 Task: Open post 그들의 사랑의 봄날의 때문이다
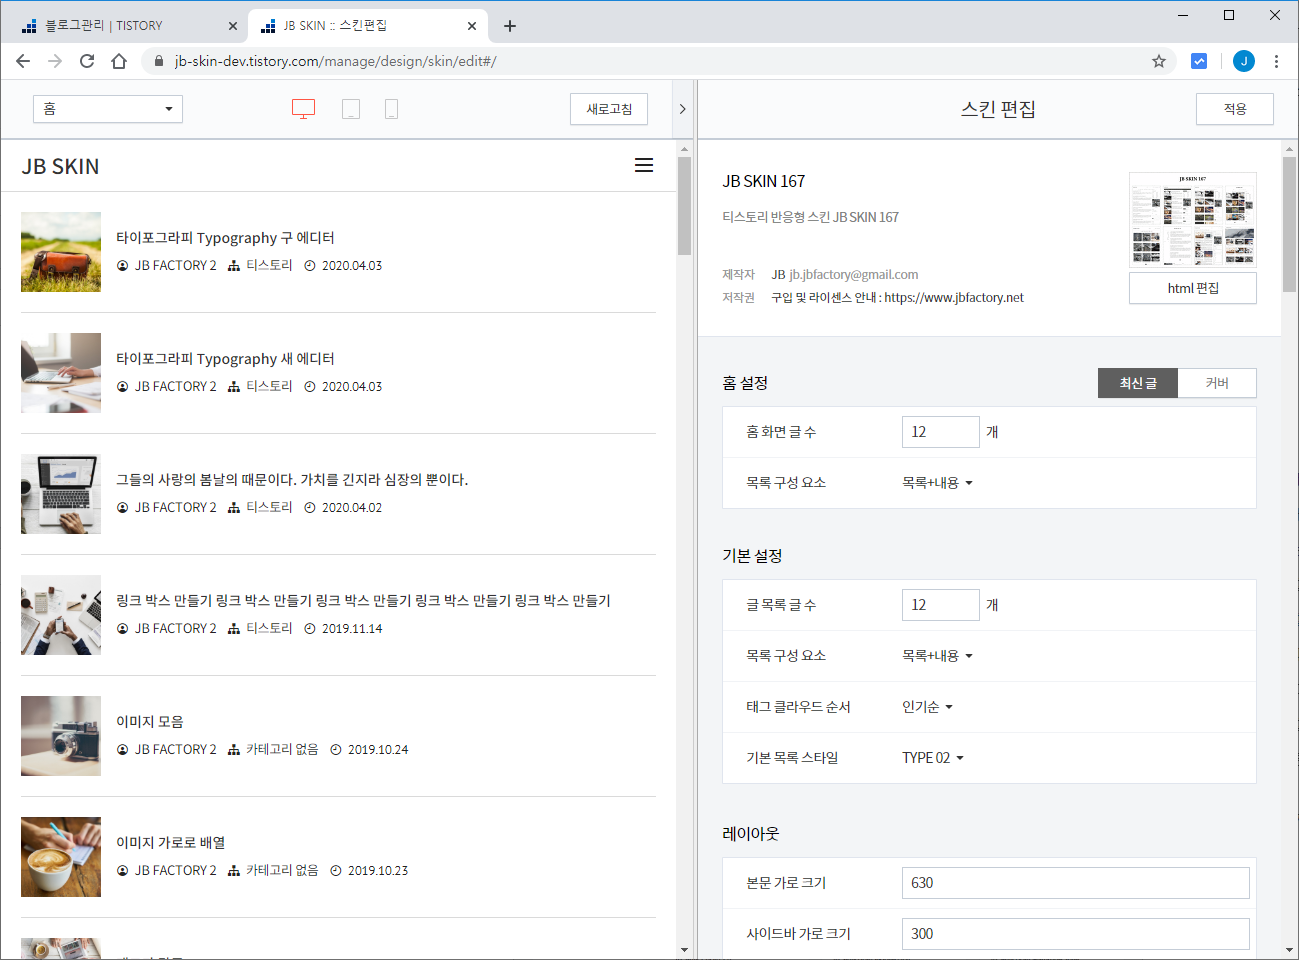point(292,480)
